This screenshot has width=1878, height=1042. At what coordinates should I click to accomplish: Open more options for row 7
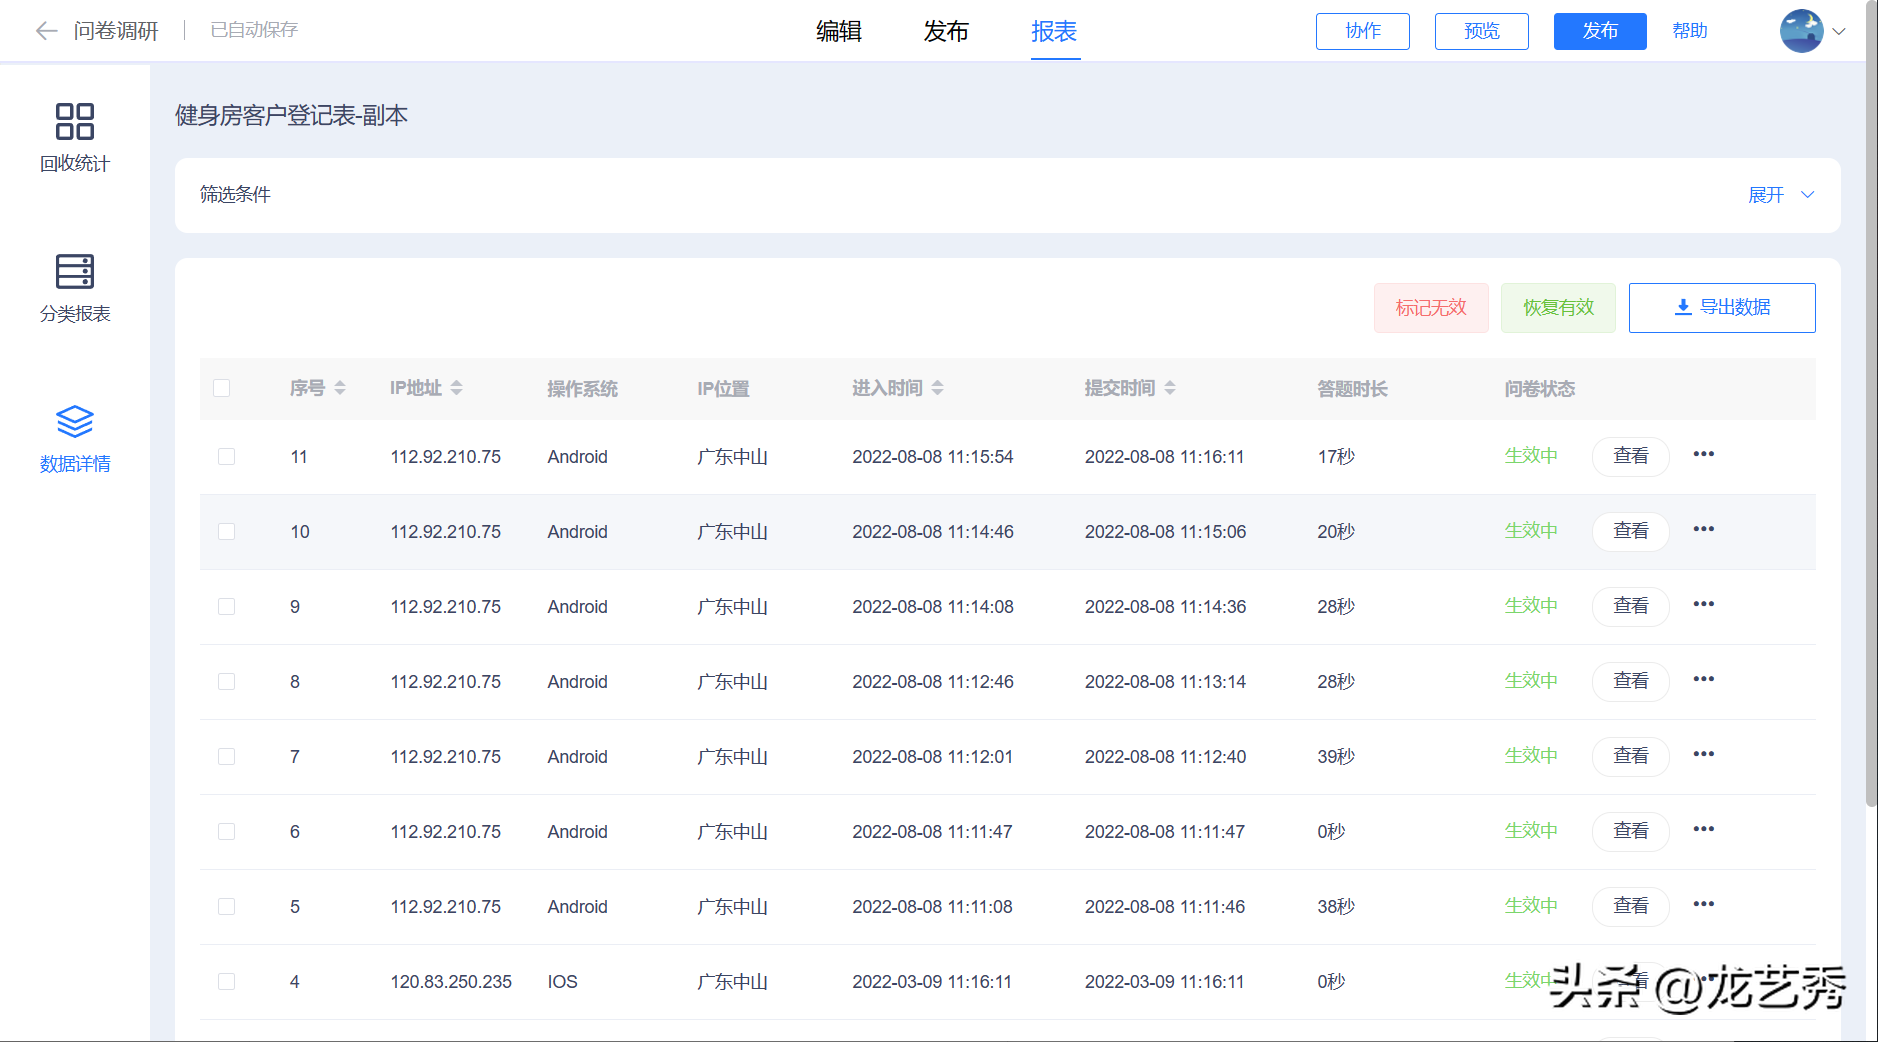1704,754
